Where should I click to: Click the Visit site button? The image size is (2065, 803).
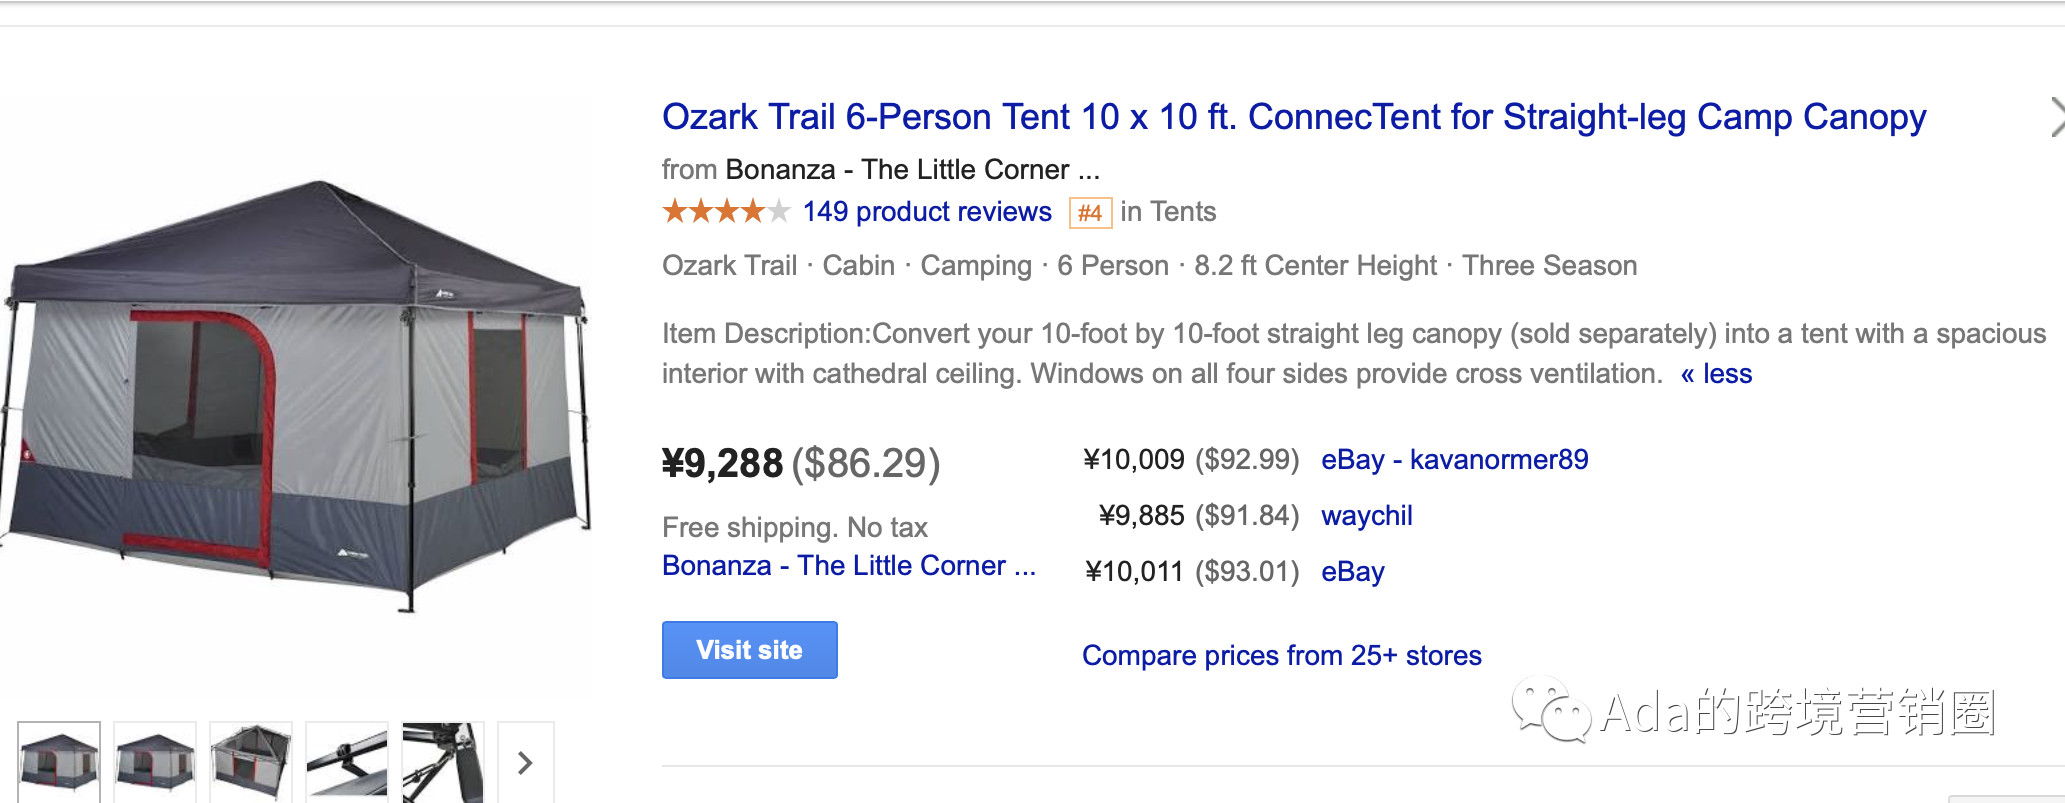pyautogui.click(x=749, y=650)
